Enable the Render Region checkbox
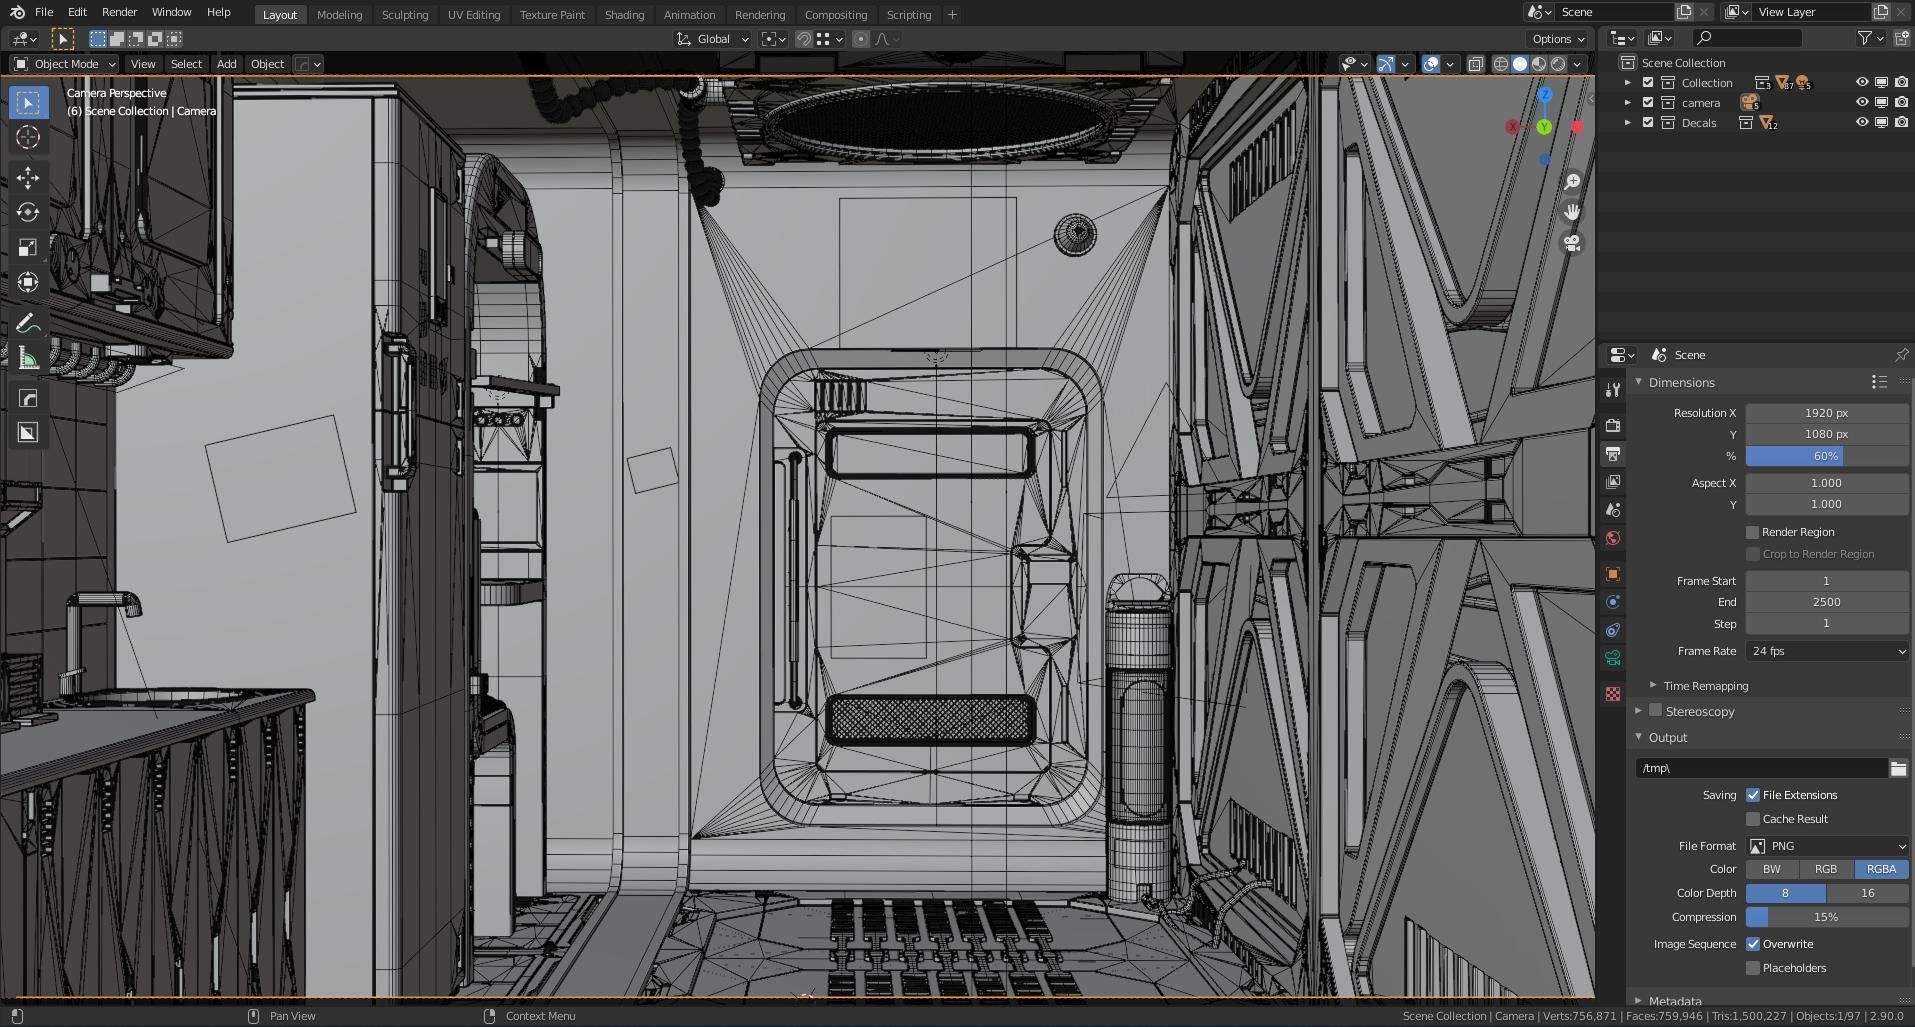This screenshot has height=1027, width=1915. pos(1752,532)
